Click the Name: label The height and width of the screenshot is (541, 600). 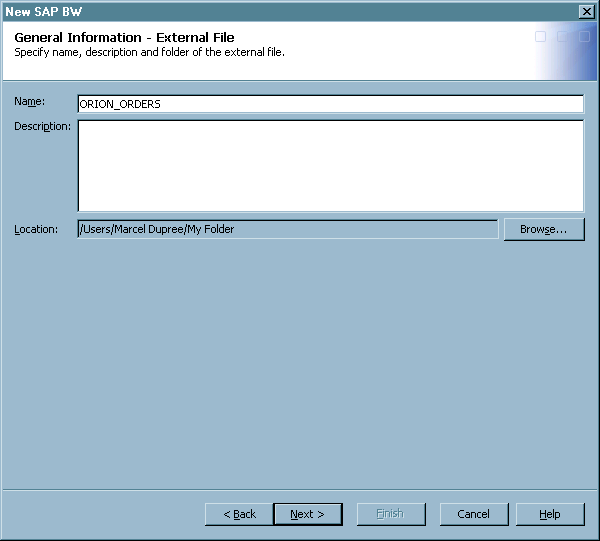click(31, 102)
